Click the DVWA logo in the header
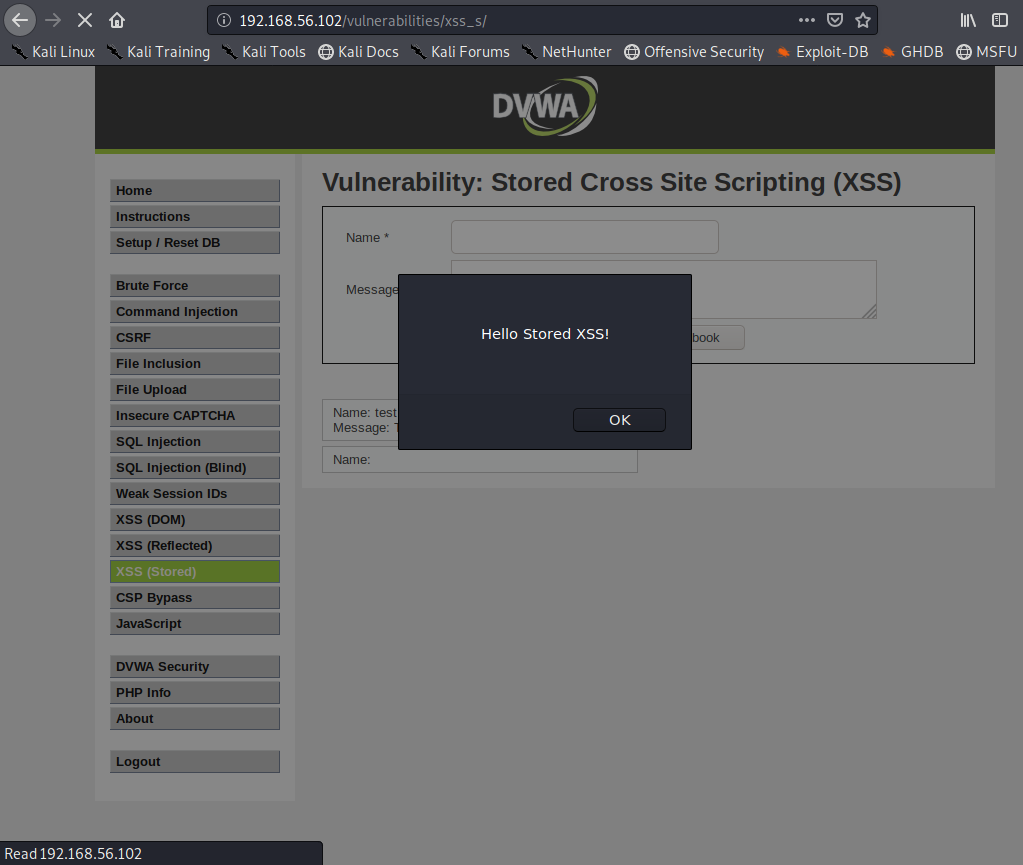Image resolution: width=1023 pixels, height=865 pixels. tap(545, 106)
